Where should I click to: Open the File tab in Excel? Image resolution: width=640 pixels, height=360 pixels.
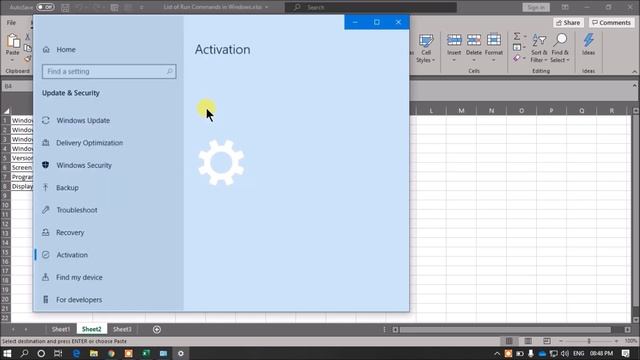tap(11, 23)
